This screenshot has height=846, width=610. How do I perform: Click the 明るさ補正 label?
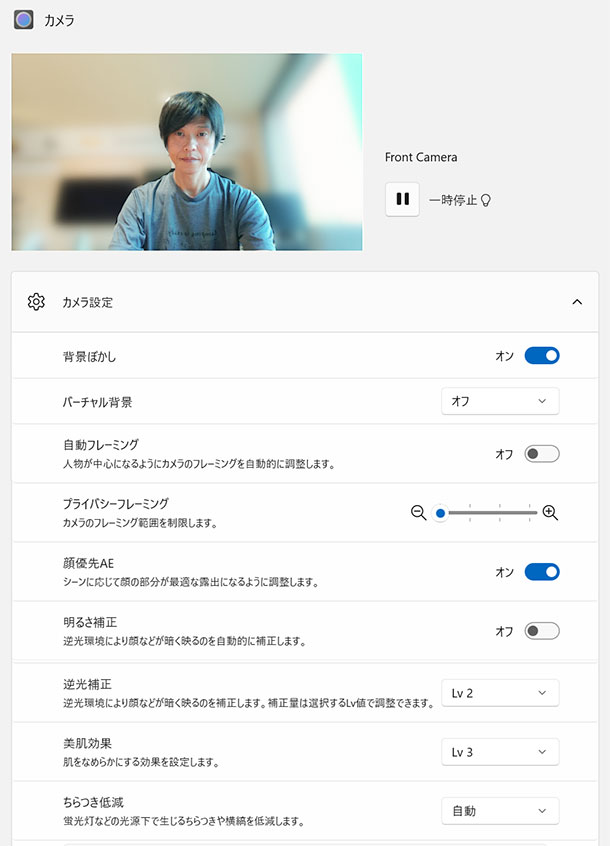click(90, 622)
